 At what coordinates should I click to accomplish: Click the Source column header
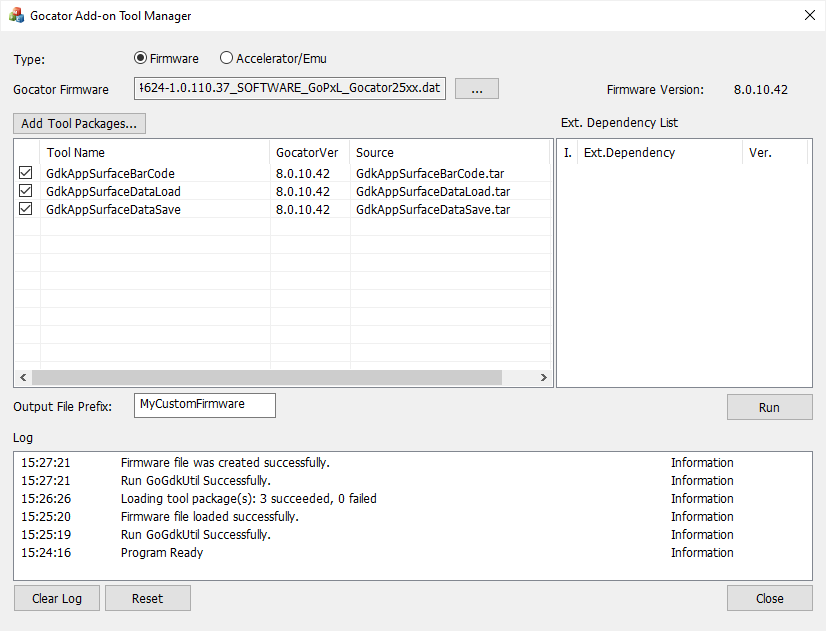(449, 152)
